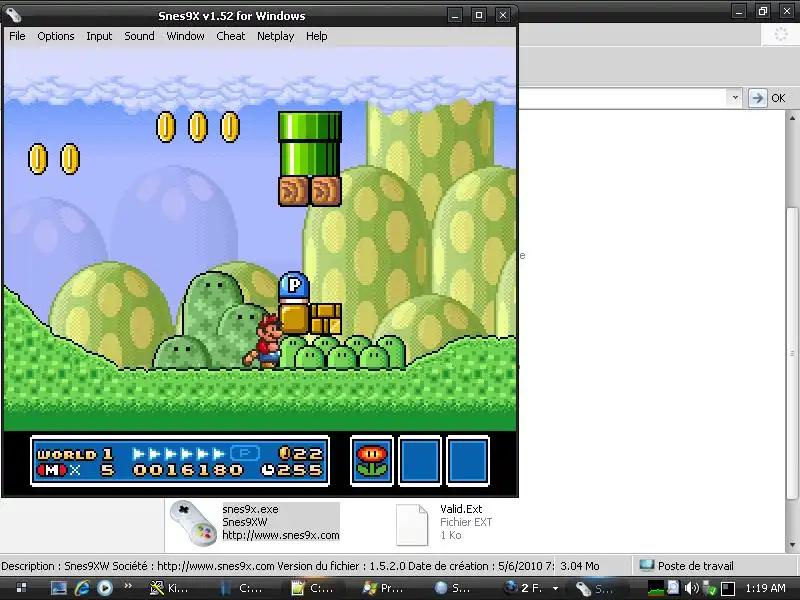800x600 pixels.
Task: Click the fire flower item card
Action: [x=372, y=461]
